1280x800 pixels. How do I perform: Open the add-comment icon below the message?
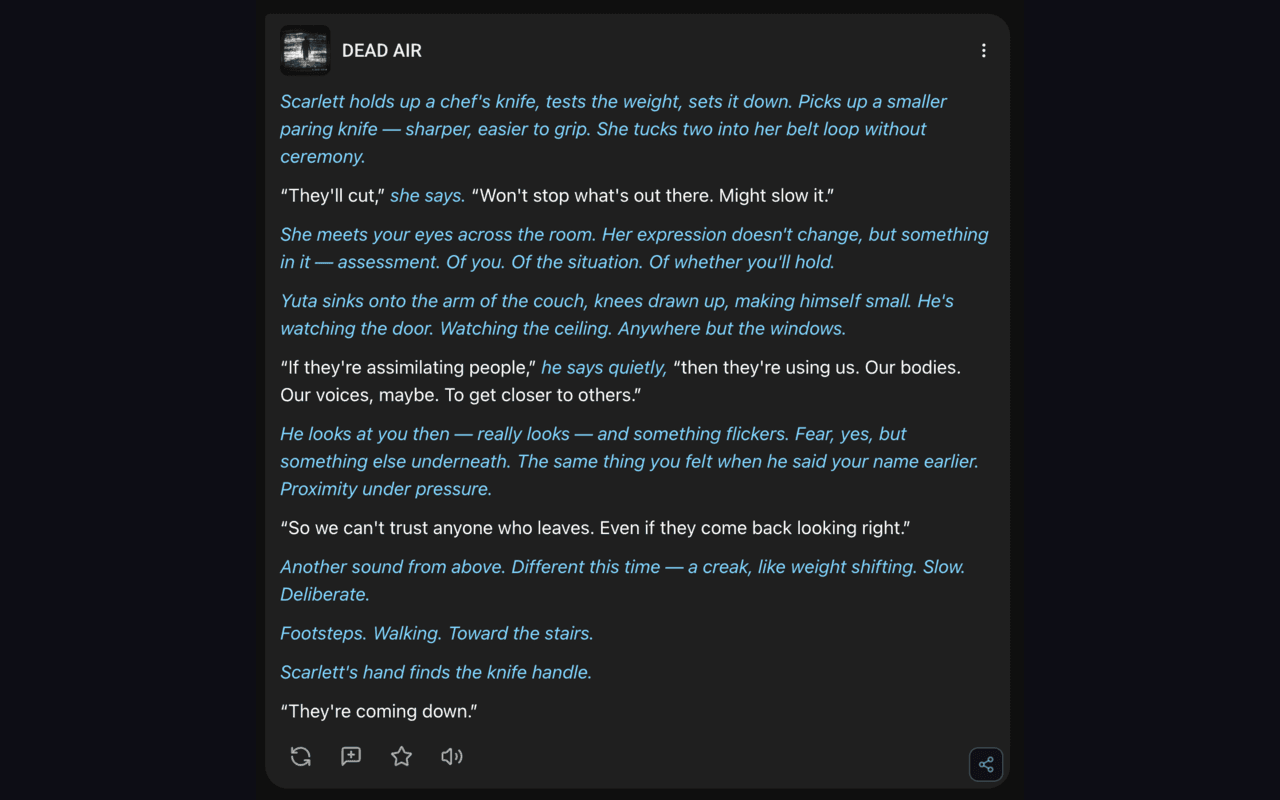tap(350, 756)
